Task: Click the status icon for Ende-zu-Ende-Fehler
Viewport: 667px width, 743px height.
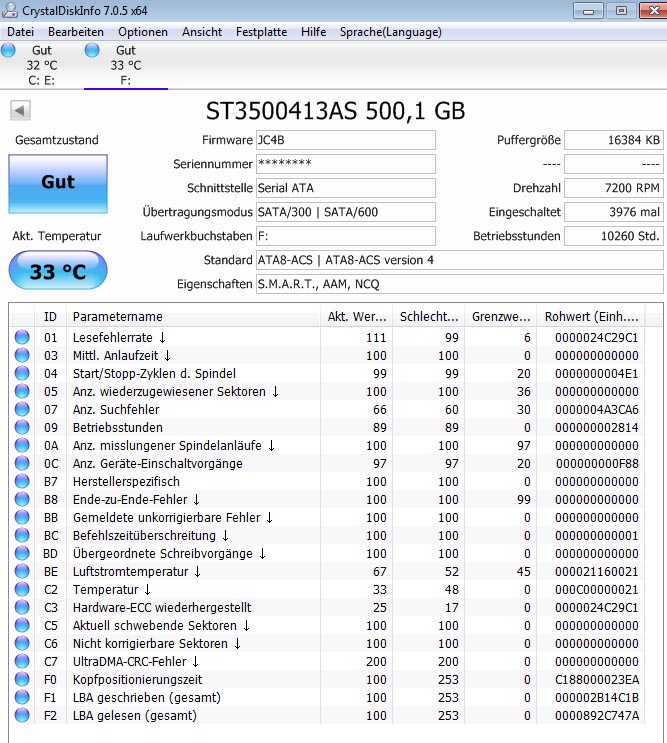Action: [x=22, y=499]
